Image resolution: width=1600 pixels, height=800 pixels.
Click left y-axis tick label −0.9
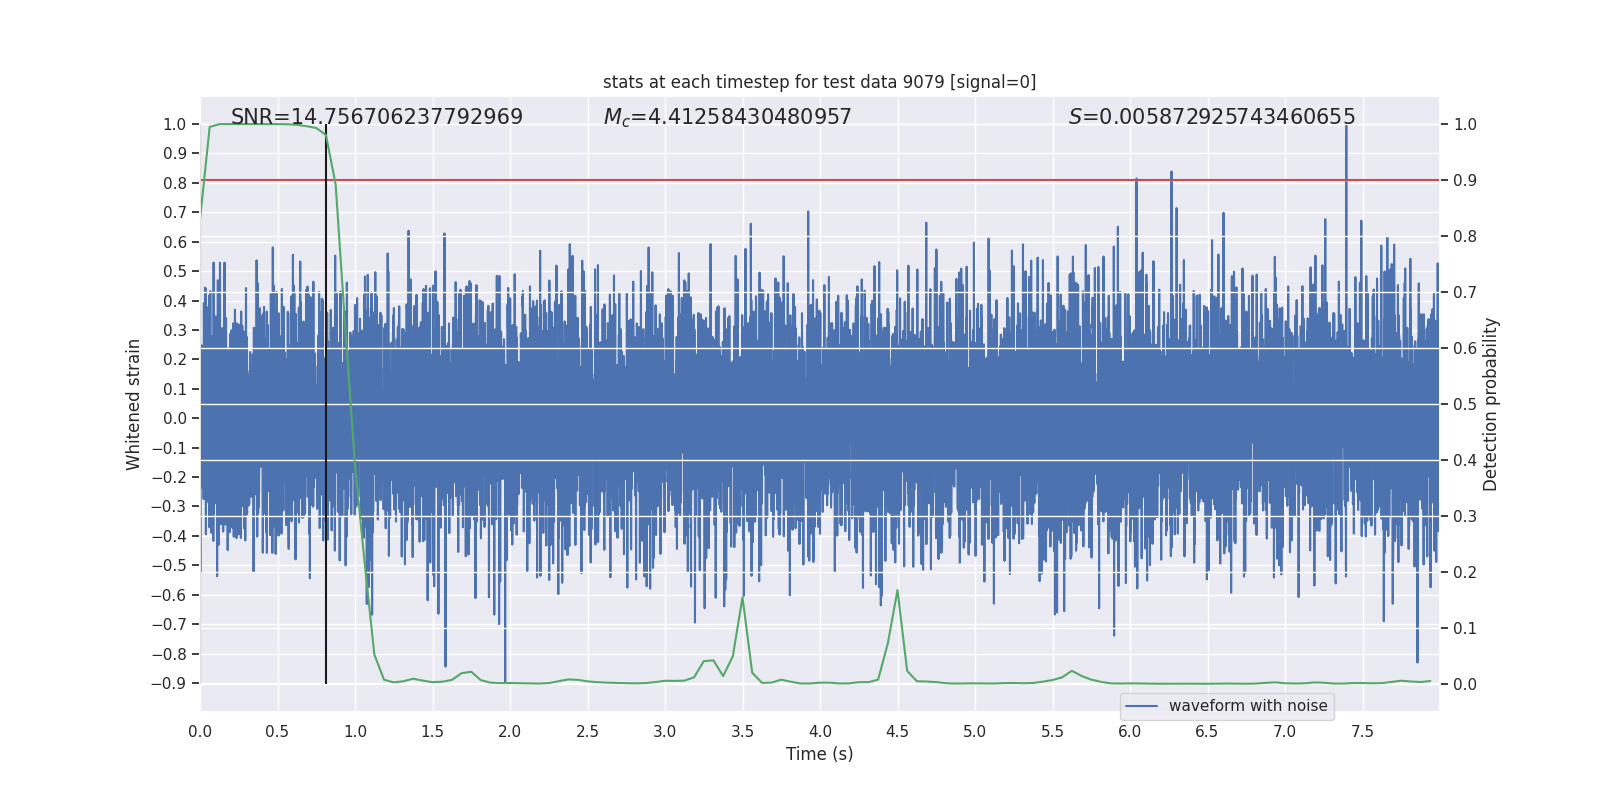172,684
